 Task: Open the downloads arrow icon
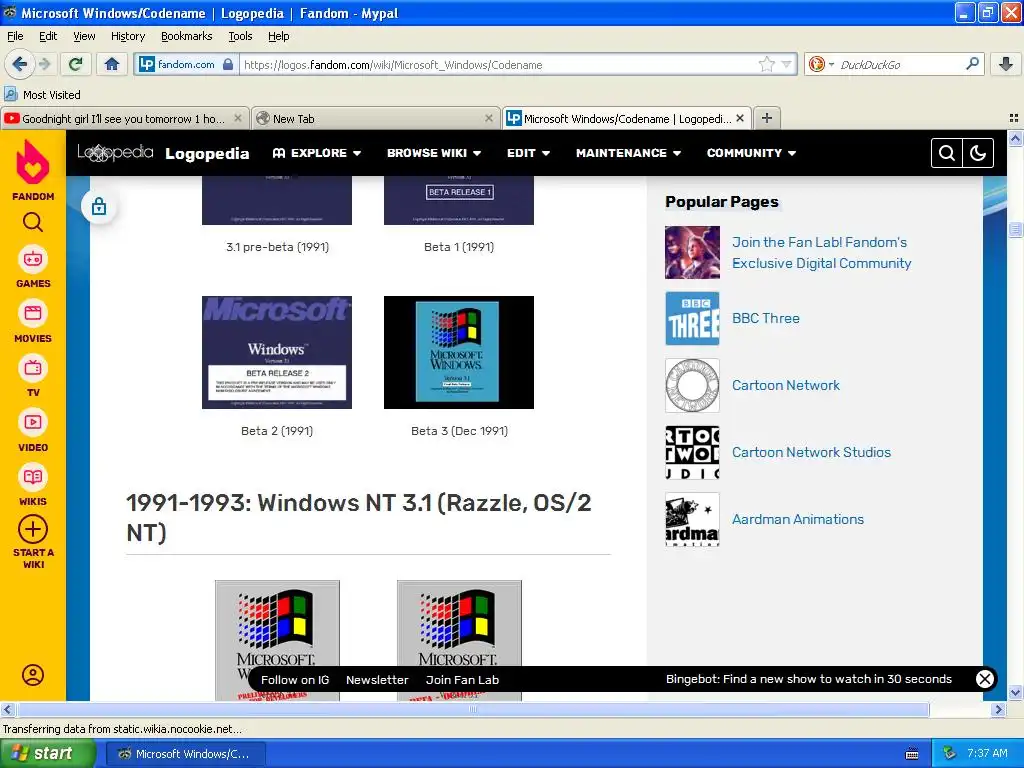[1006, 64]
